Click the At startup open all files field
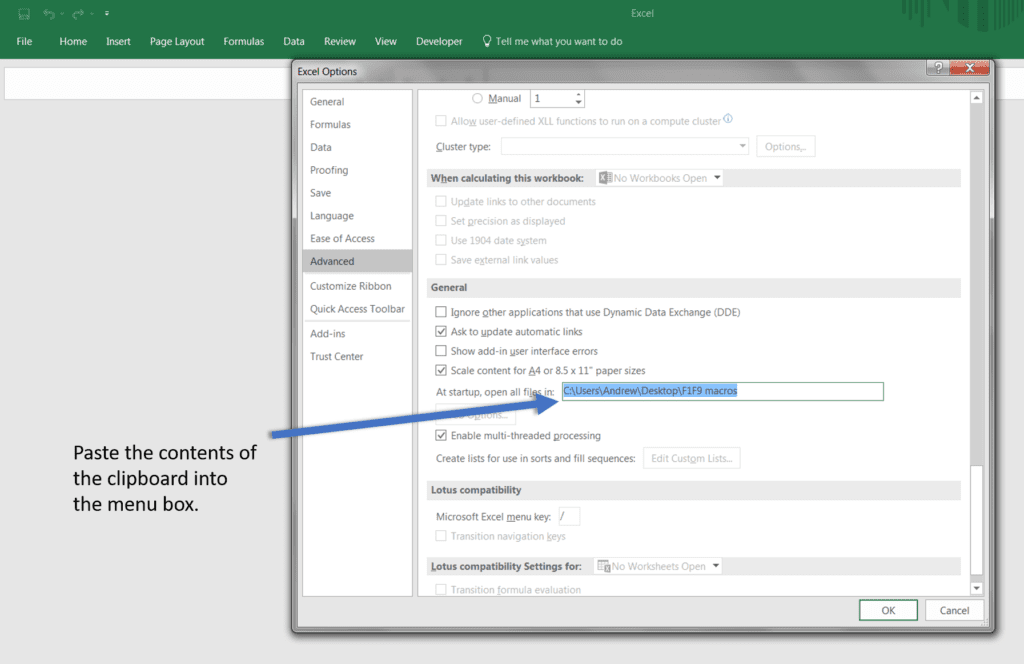Viewport: 1024px width, 664px height. tap(722, 391)
